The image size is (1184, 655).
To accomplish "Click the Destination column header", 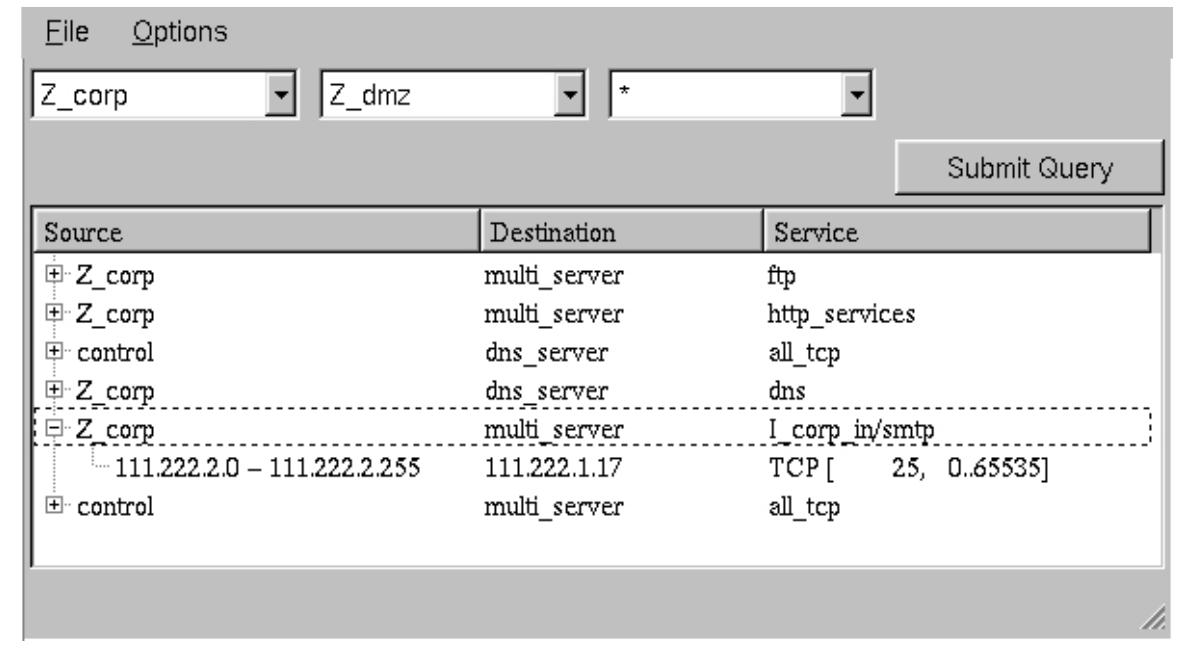I will [621, 231].
